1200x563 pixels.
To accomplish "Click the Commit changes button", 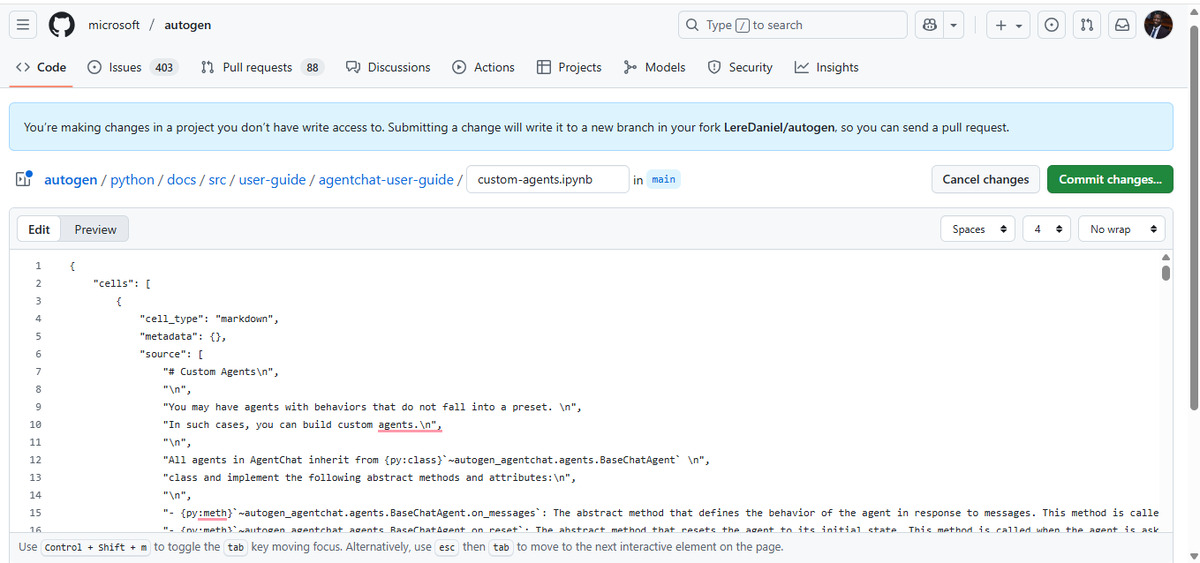I will (1109, 180).
